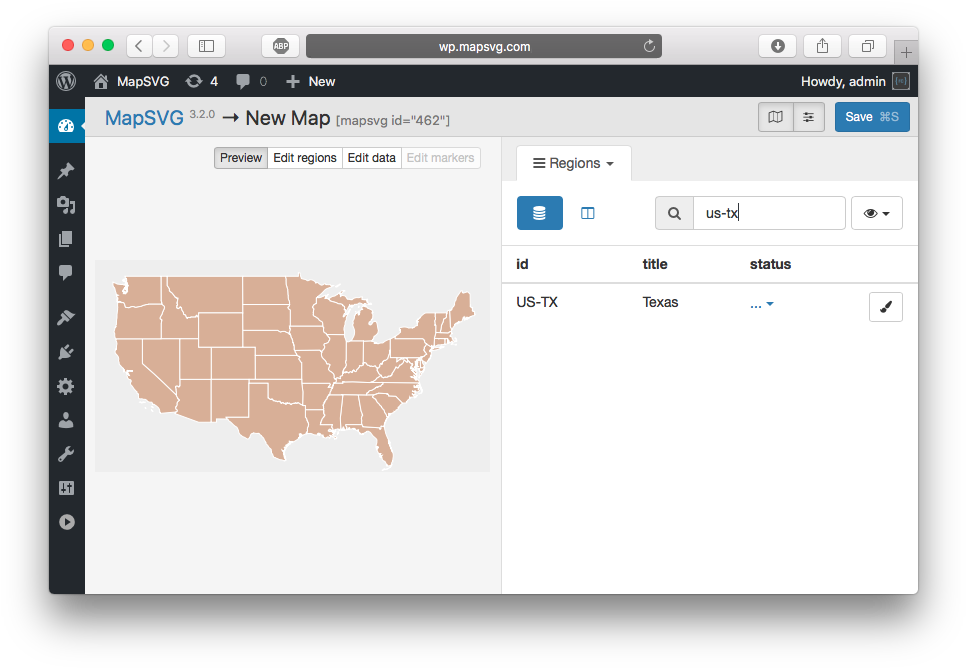The image size is (966, 668).
Task: Click the Safari share button
Action: pyautogui.click(x=822, y=46)
